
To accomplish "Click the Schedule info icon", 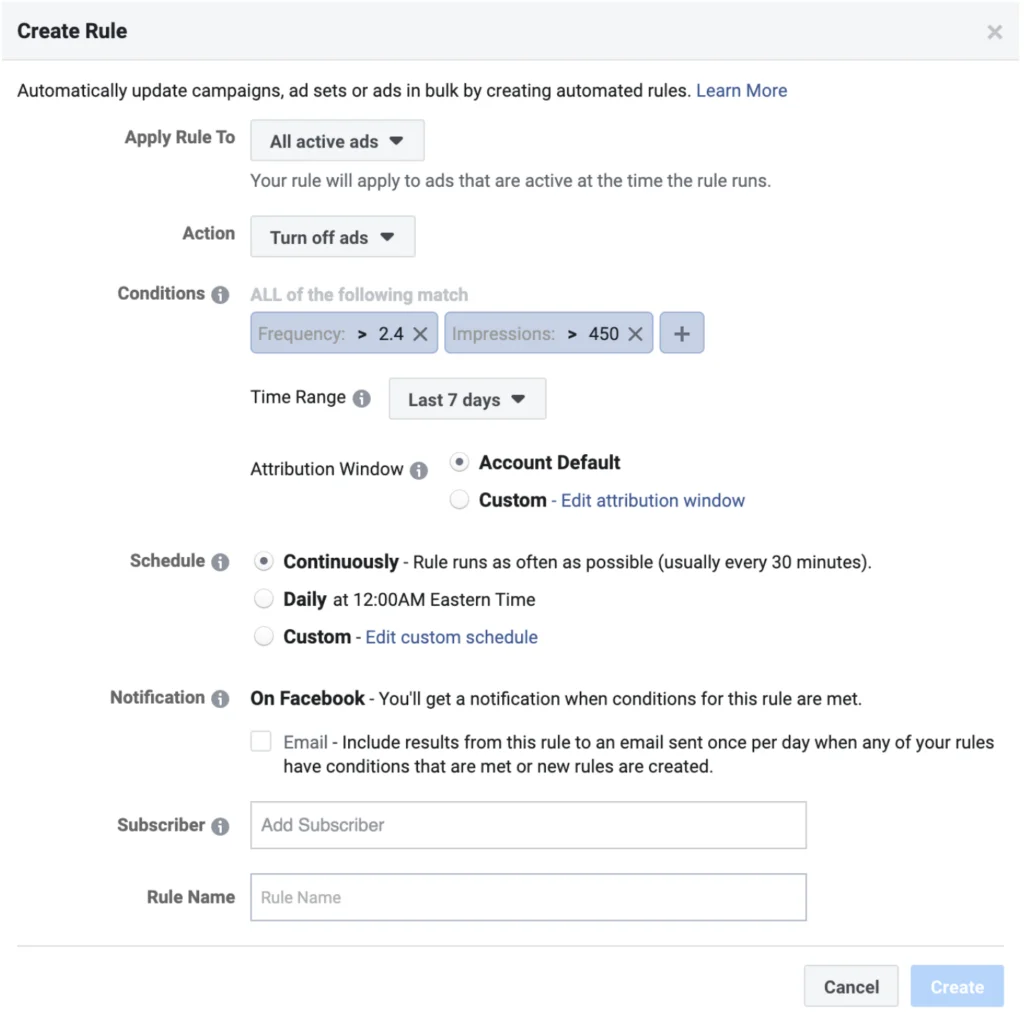I will coord(220,562).
